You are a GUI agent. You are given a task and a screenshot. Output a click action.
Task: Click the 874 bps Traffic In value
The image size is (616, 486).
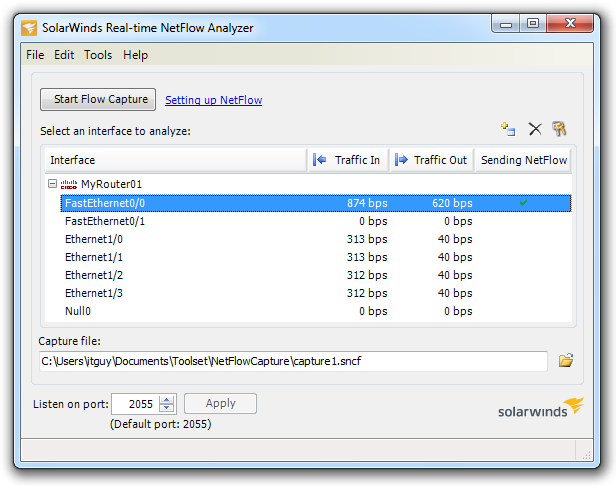click(x=367, y=203)
